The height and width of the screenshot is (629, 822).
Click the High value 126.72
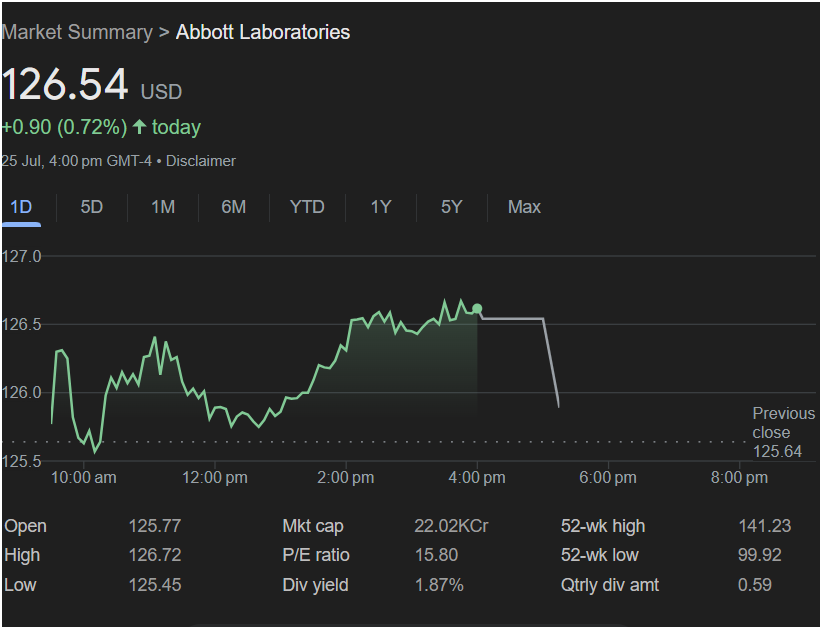click(x=155, y=555)
